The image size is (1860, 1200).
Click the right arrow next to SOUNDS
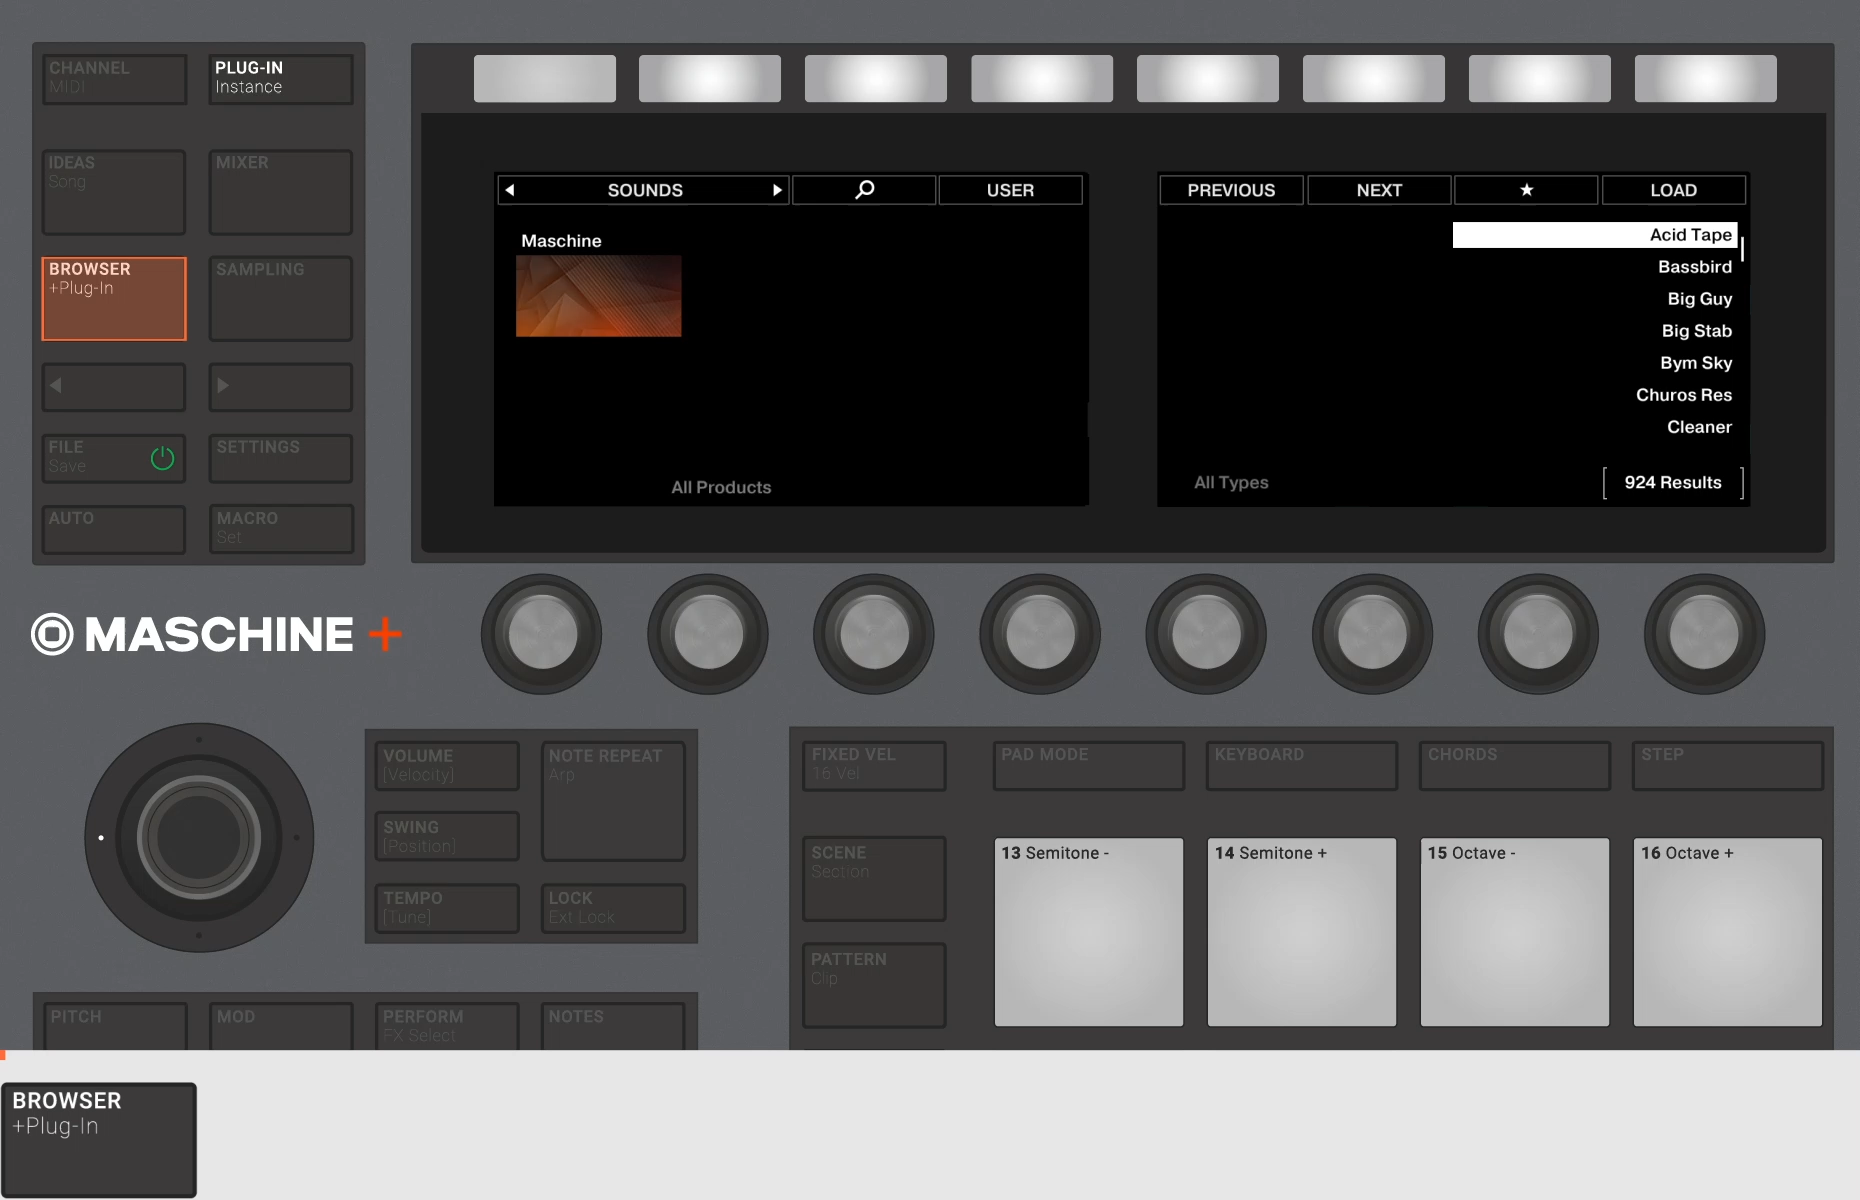(777, 190)
